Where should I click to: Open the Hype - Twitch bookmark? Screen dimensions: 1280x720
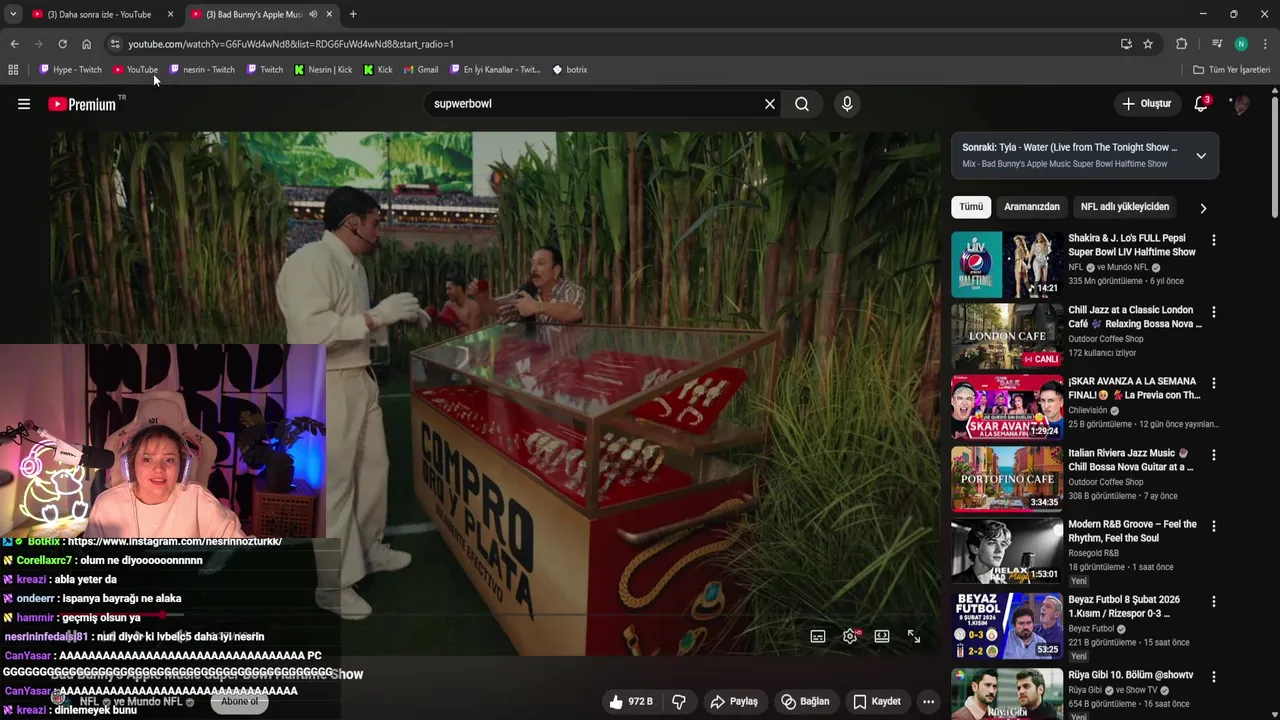[x=70, y=70]
